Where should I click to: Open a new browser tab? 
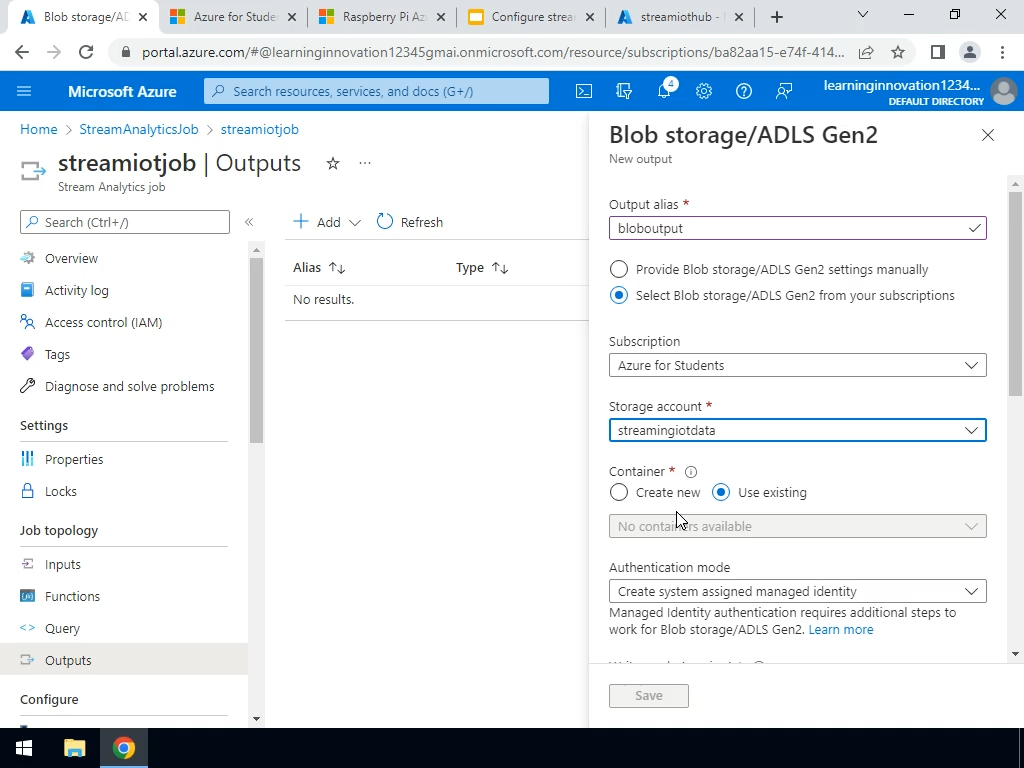click(x=776, y=18)
